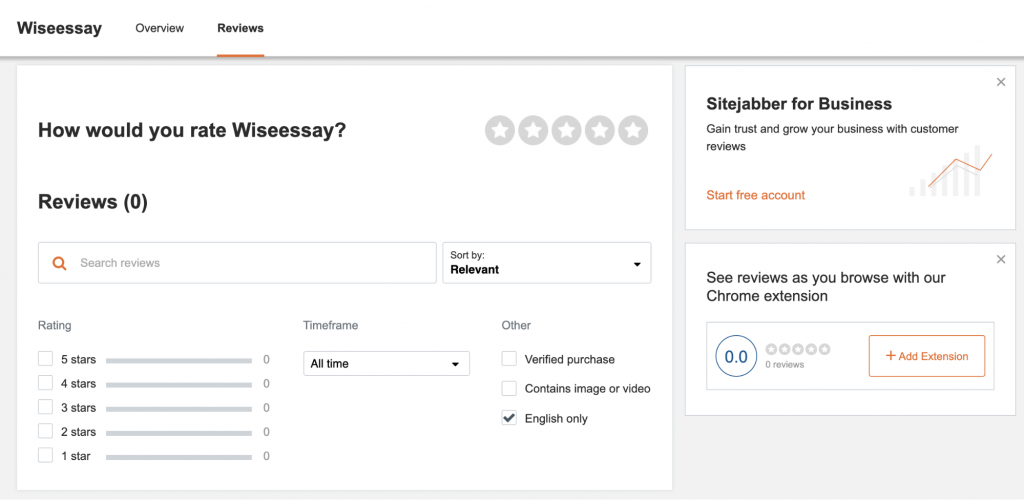Switch to the Overview tab
1024x500 pixels.
tap(159, 28)
